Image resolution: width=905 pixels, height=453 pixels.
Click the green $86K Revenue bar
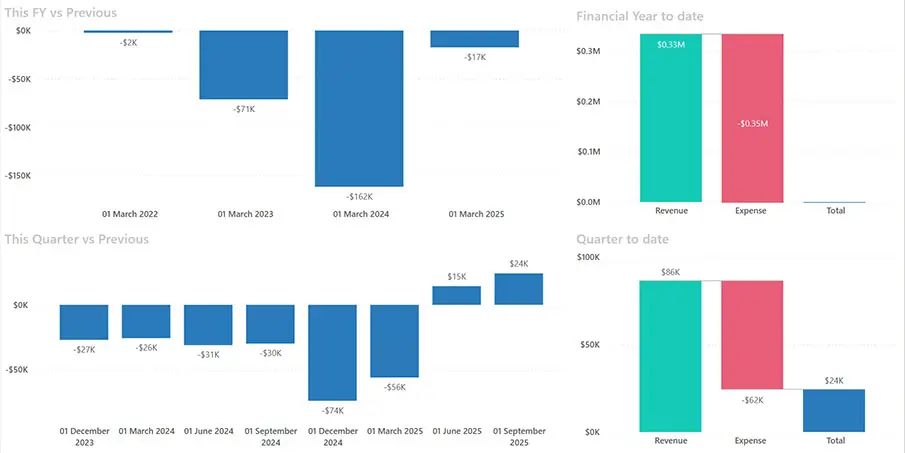[x=671, y=356]
